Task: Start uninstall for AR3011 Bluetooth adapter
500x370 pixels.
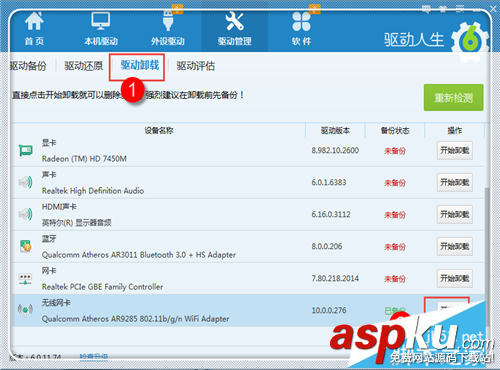Action: [455, 246]
